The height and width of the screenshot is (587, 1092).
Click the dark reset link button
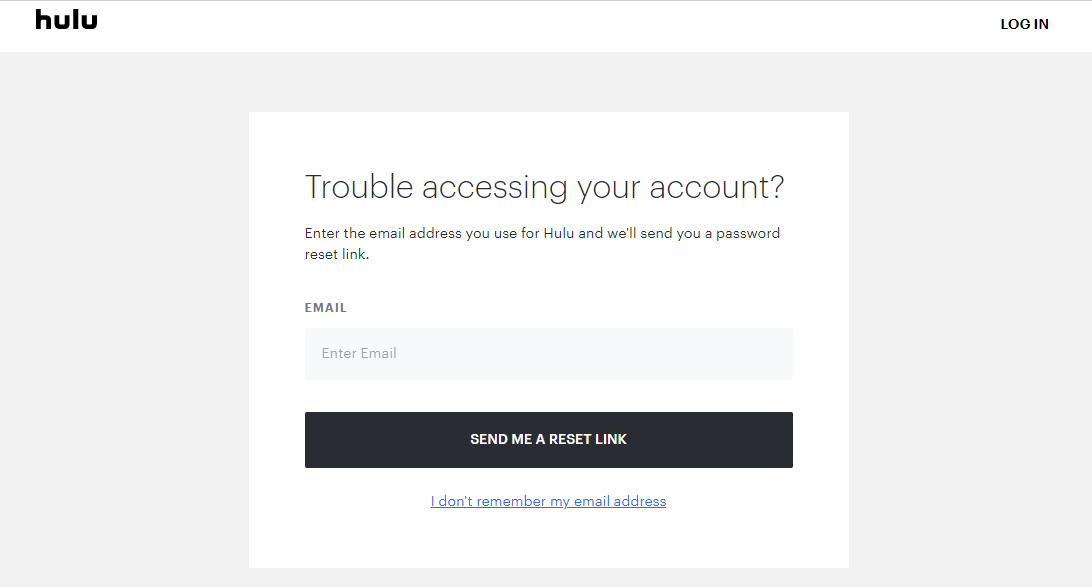click(x=548, y=440)
